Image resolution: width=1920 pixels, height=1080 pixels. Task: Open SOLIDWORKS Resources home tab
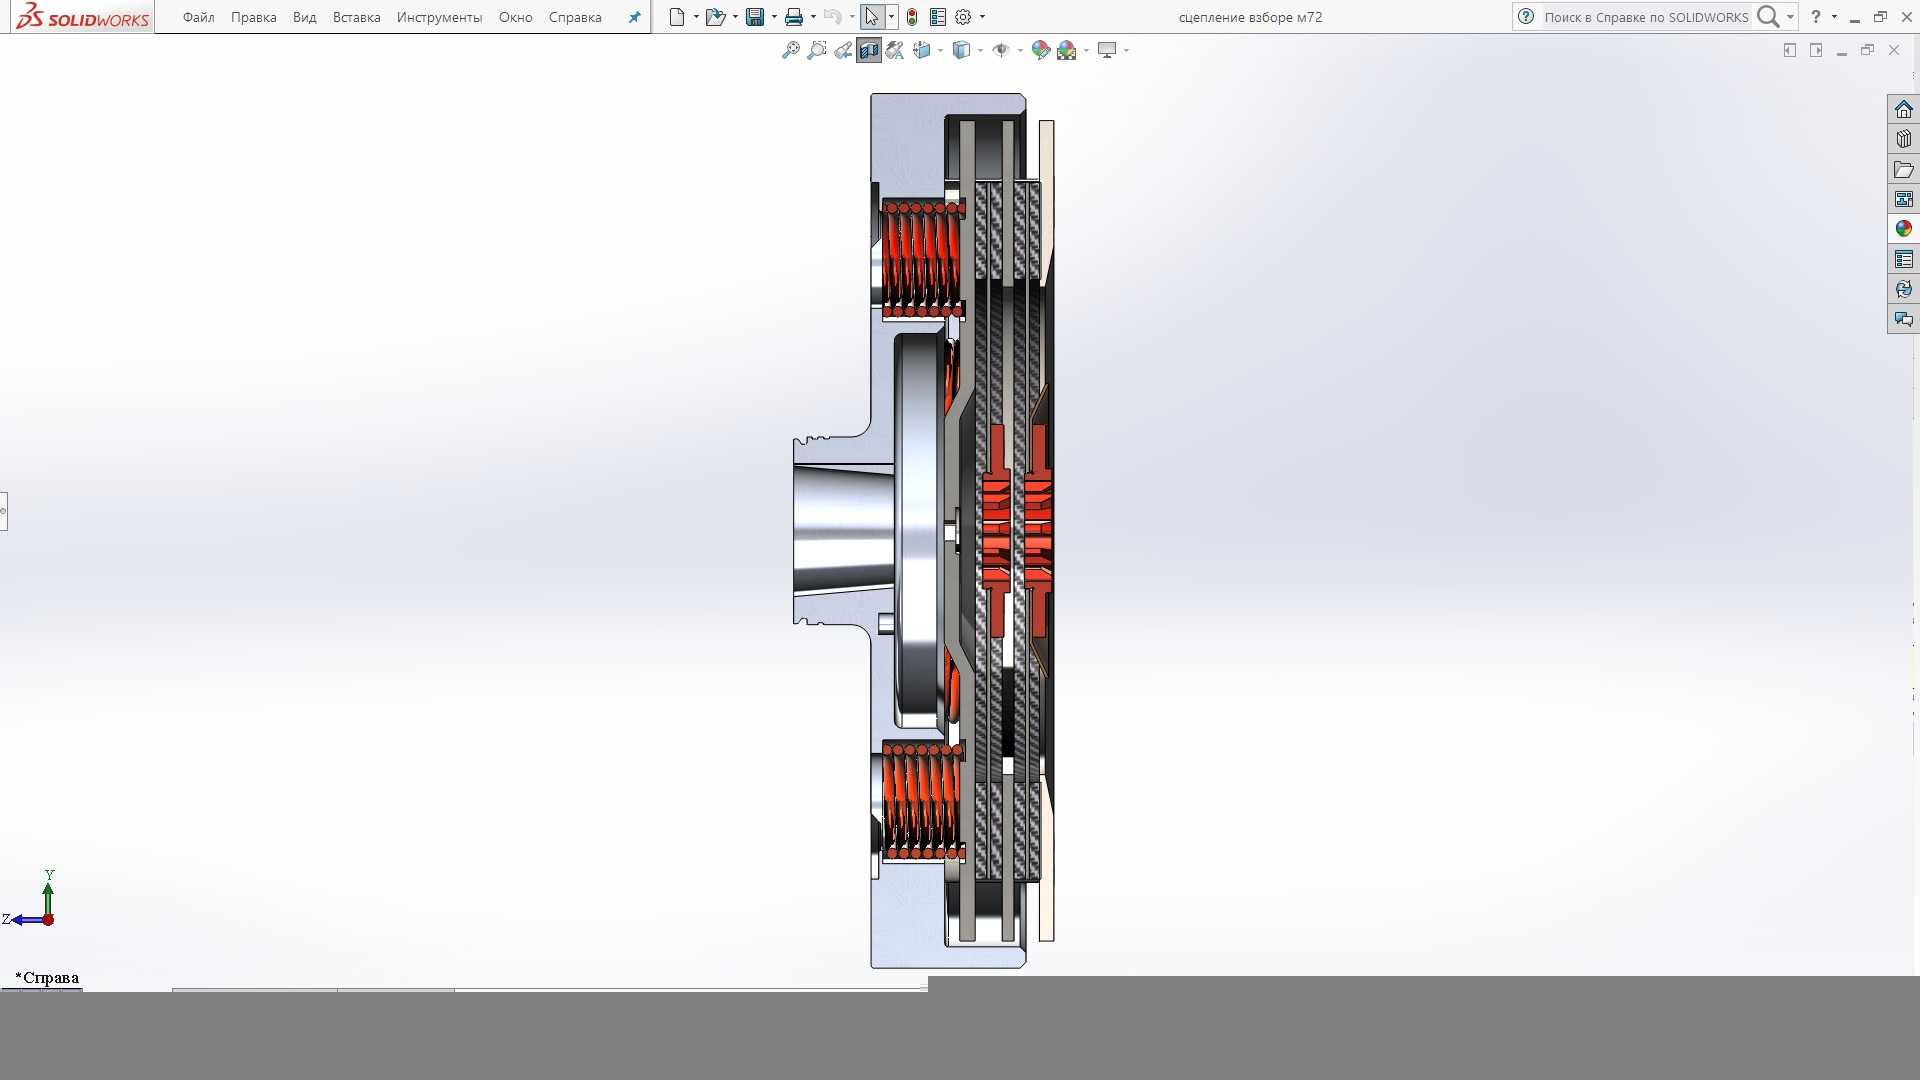(x=1903, y=110)
